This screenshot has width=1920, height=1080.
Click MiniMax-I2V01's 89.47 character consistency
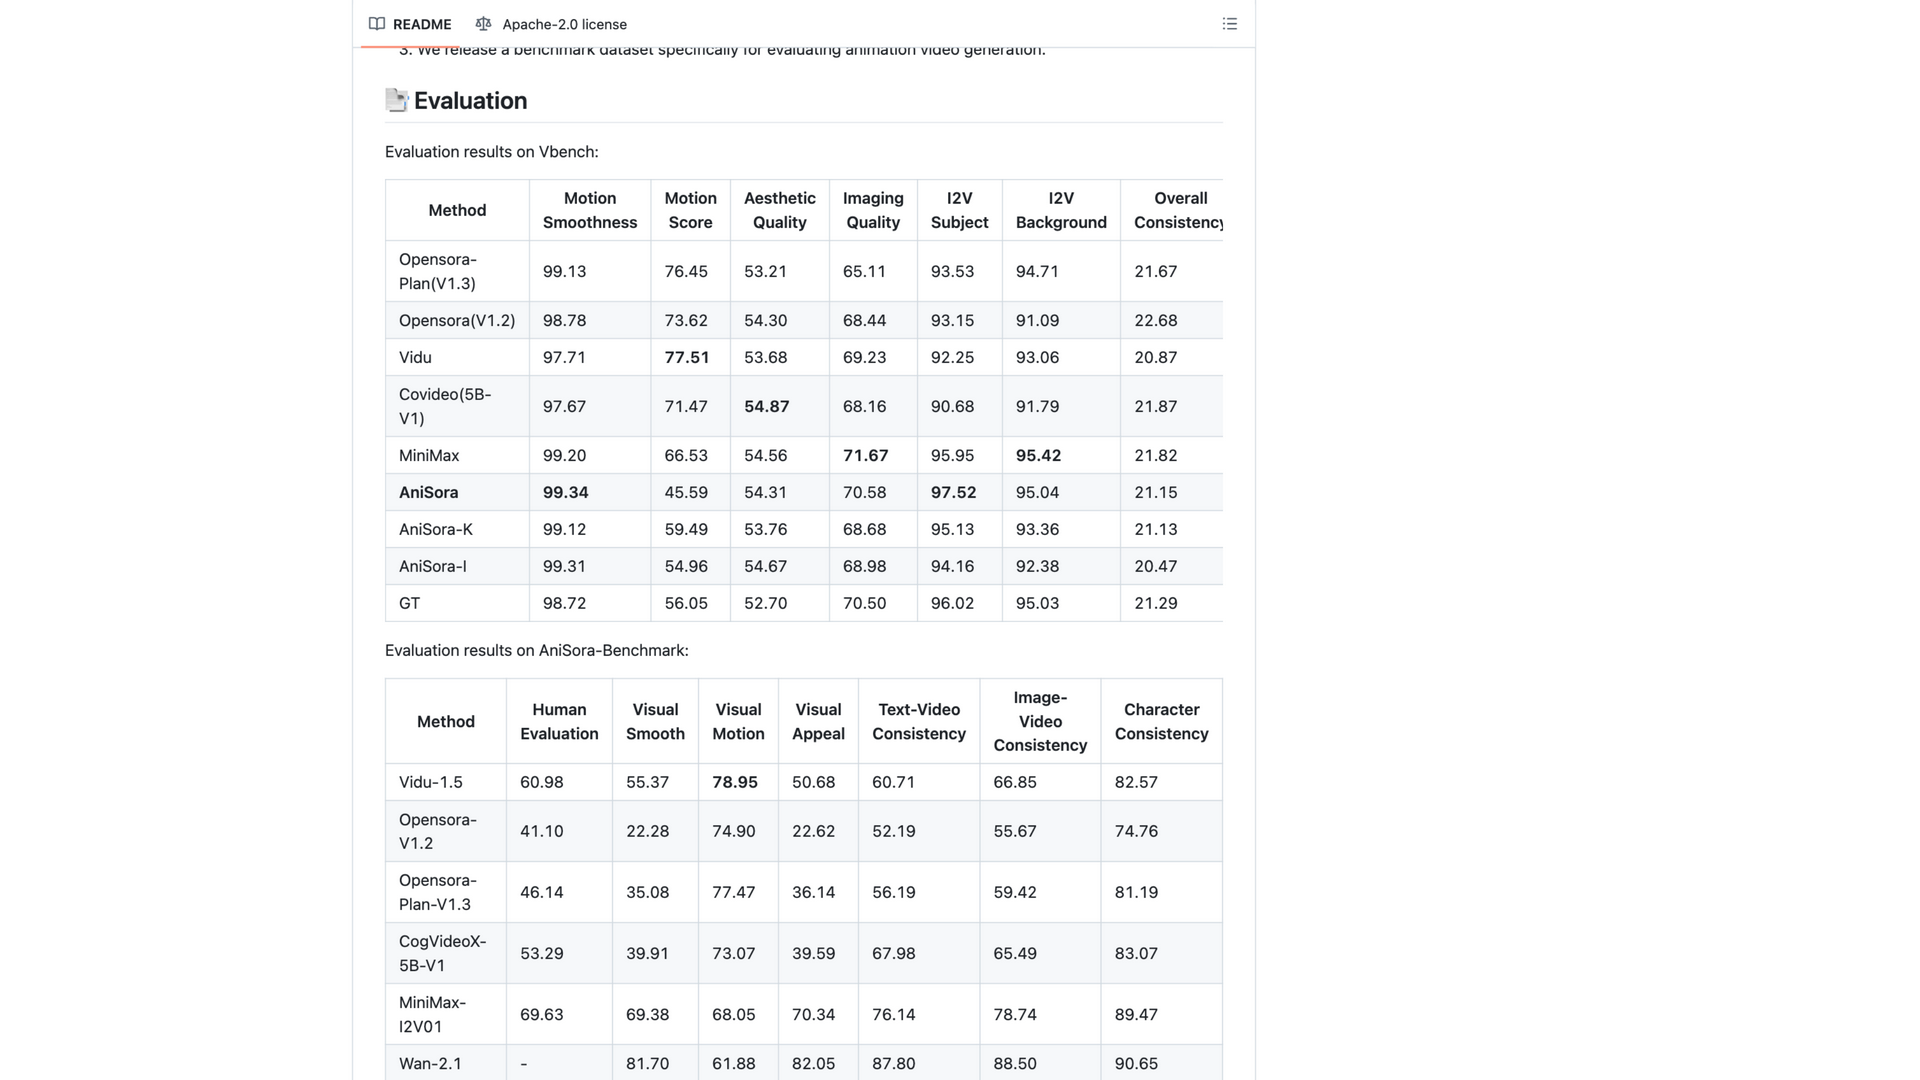(1137, 1015)
